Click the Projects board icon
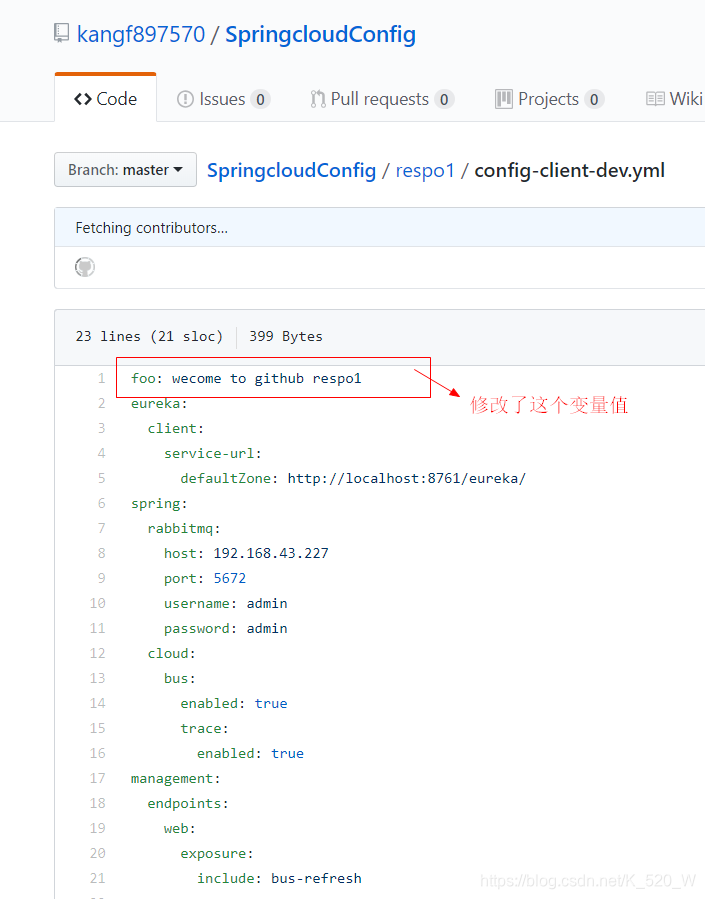This screenshot has height=899, width=705. (503, 99)
